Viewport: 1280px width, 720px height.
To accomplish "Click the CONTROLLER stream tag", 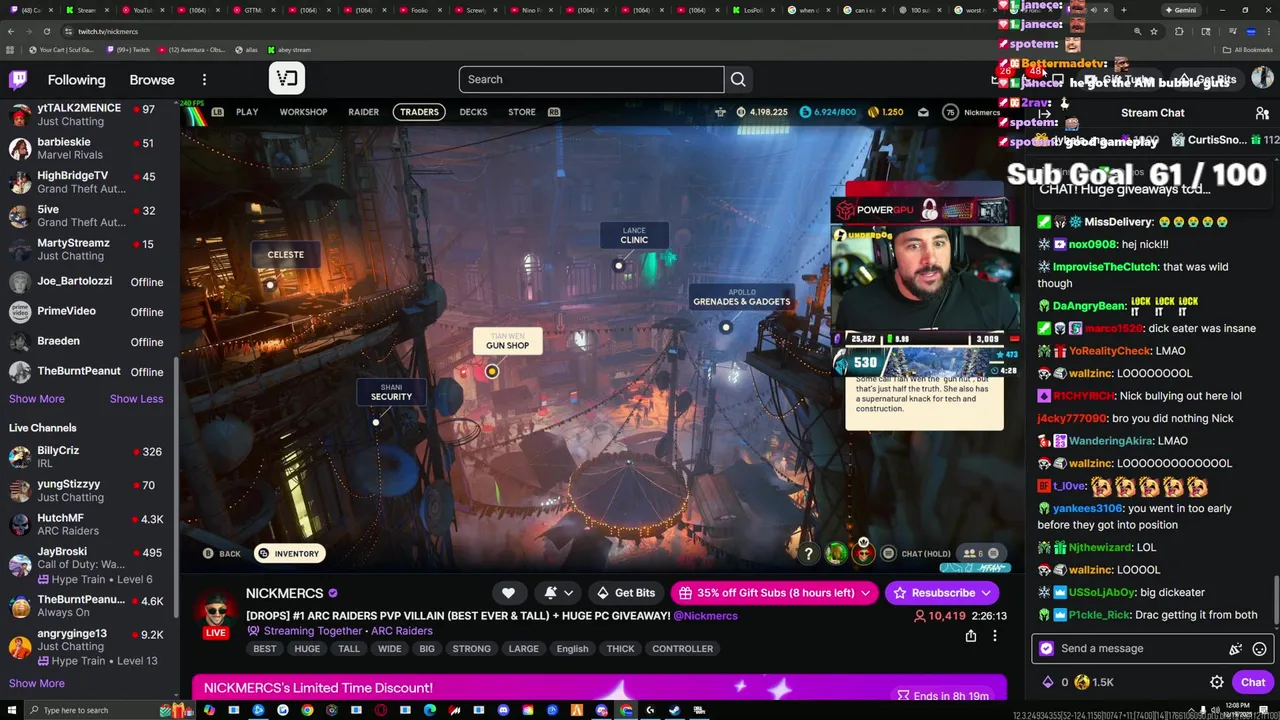I will tap(682, 649).
